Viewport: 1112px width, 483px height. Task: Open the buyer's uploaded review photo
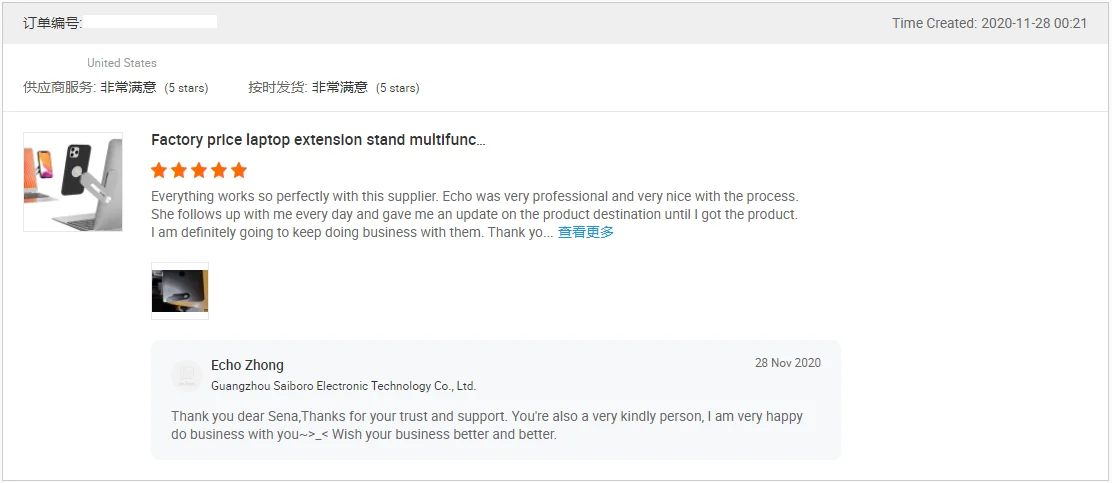tap(180, 291)
